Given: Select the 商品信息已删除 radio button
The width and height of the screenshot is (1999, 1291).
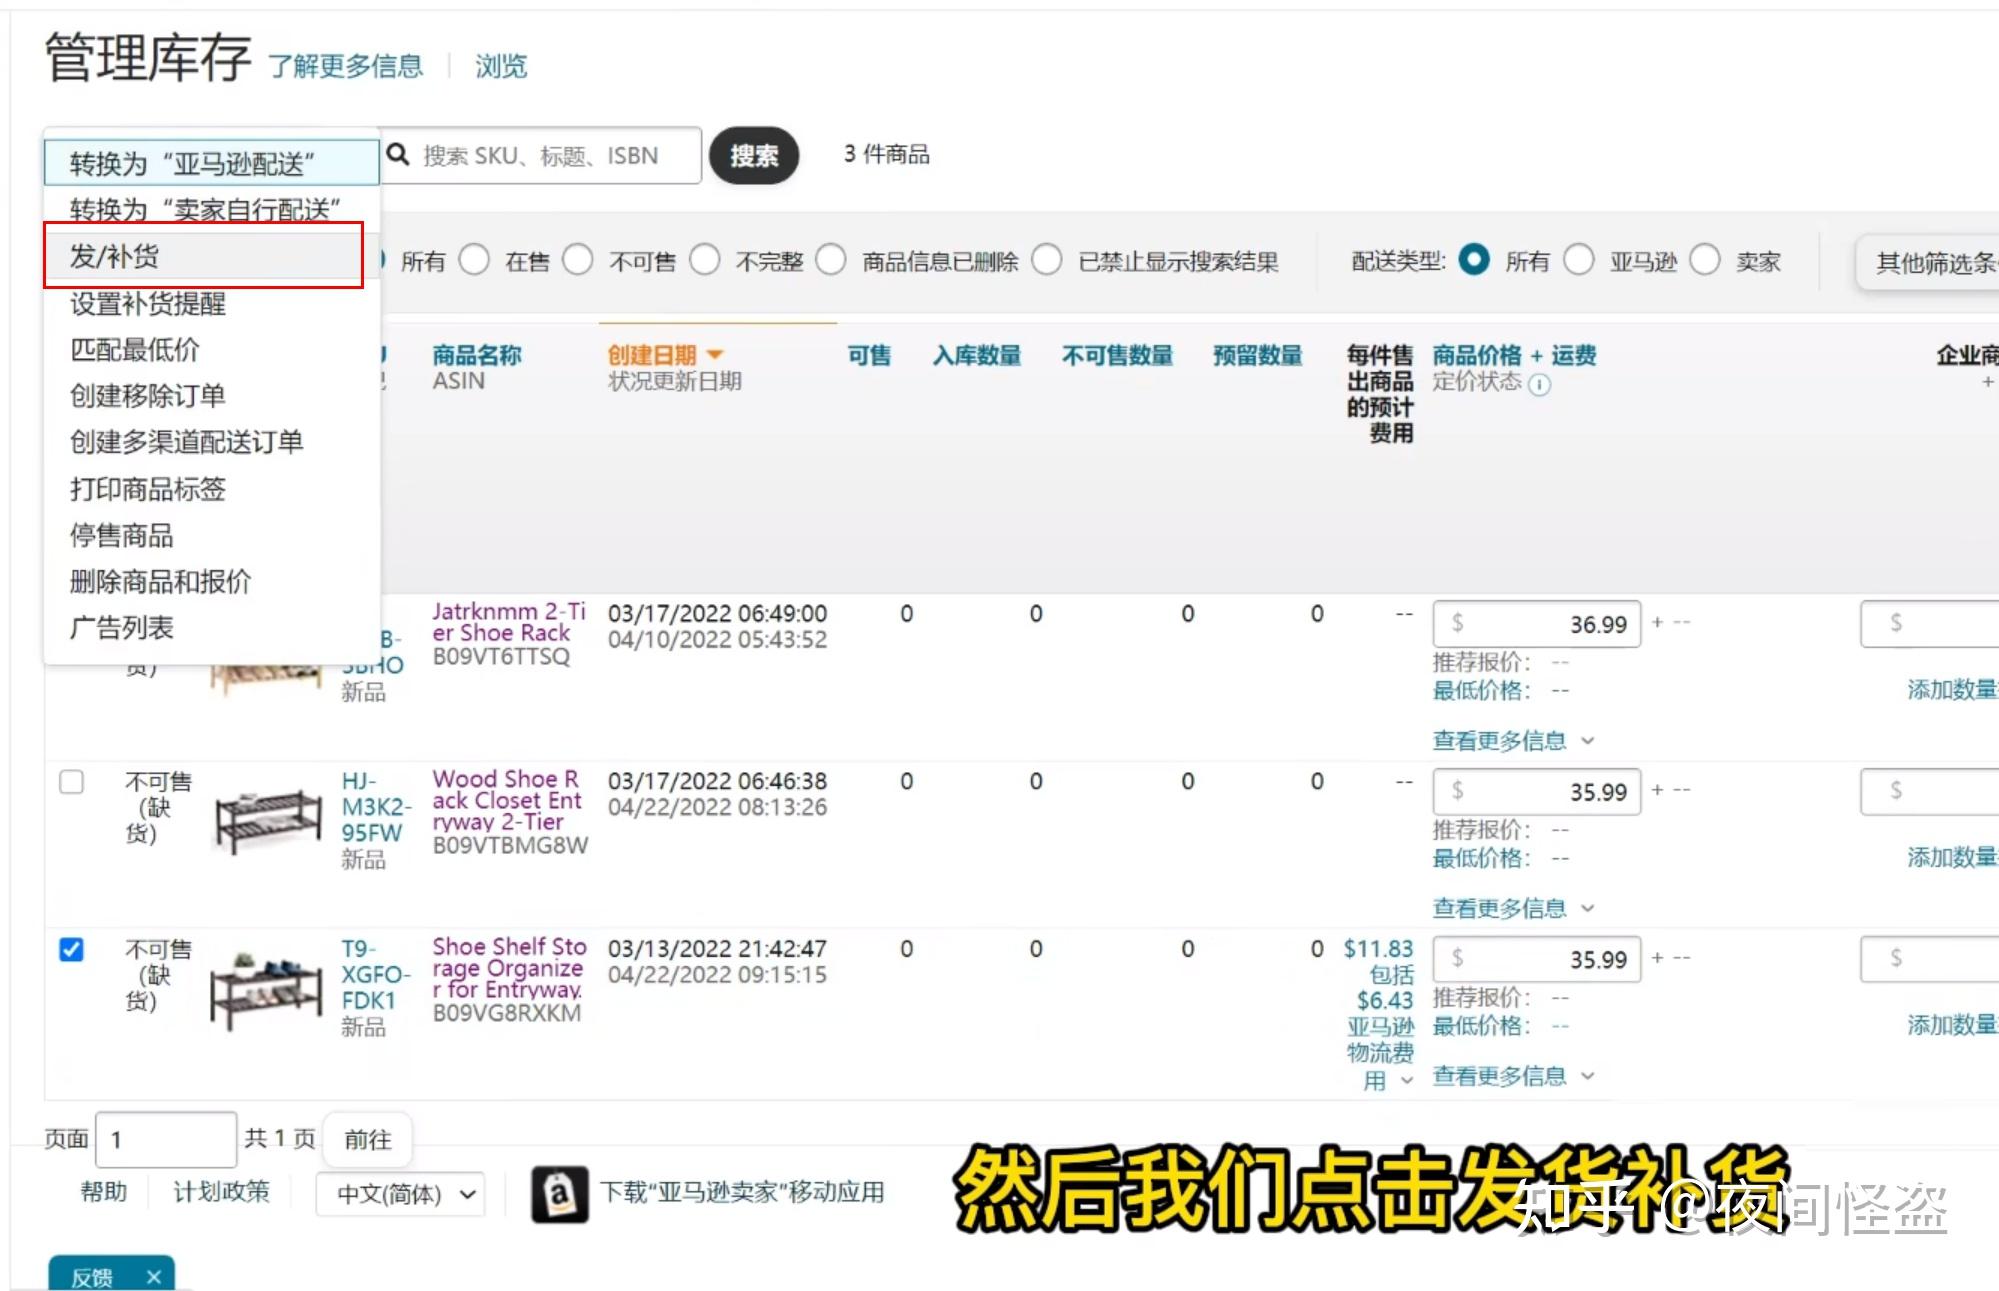Looking at the screenshot, I should (830, 261).
